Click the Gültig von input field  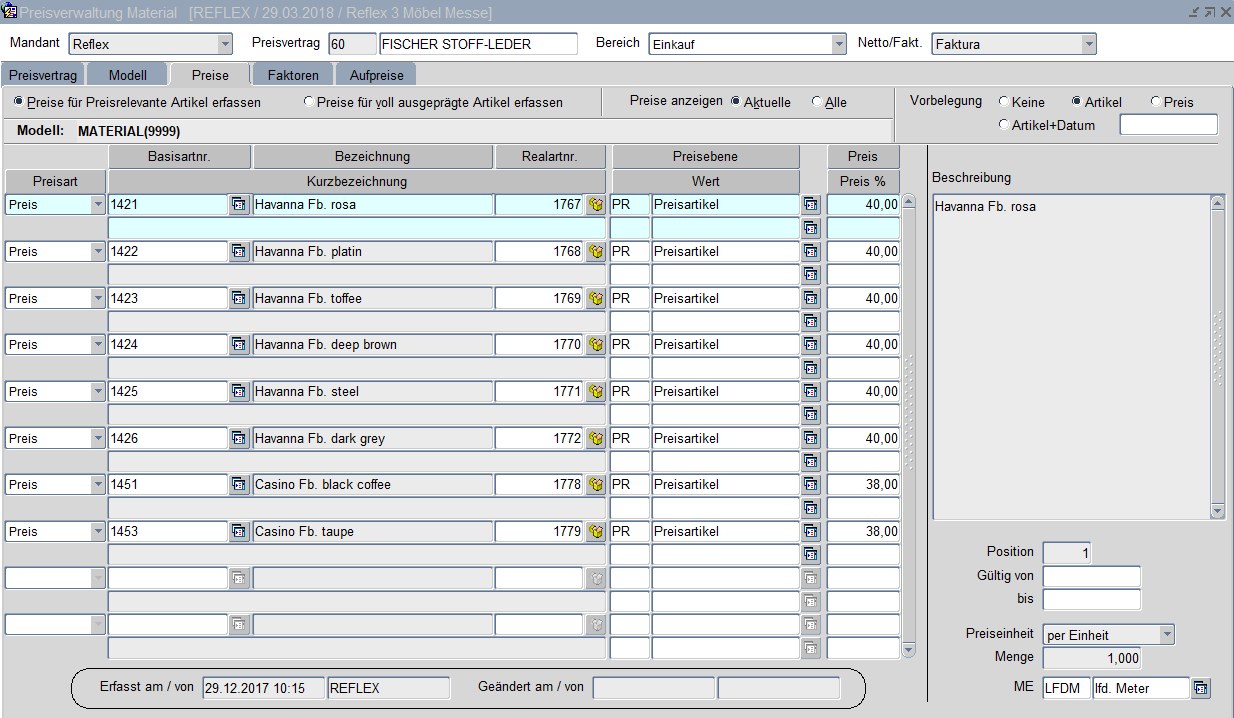tap(1091, 576)
